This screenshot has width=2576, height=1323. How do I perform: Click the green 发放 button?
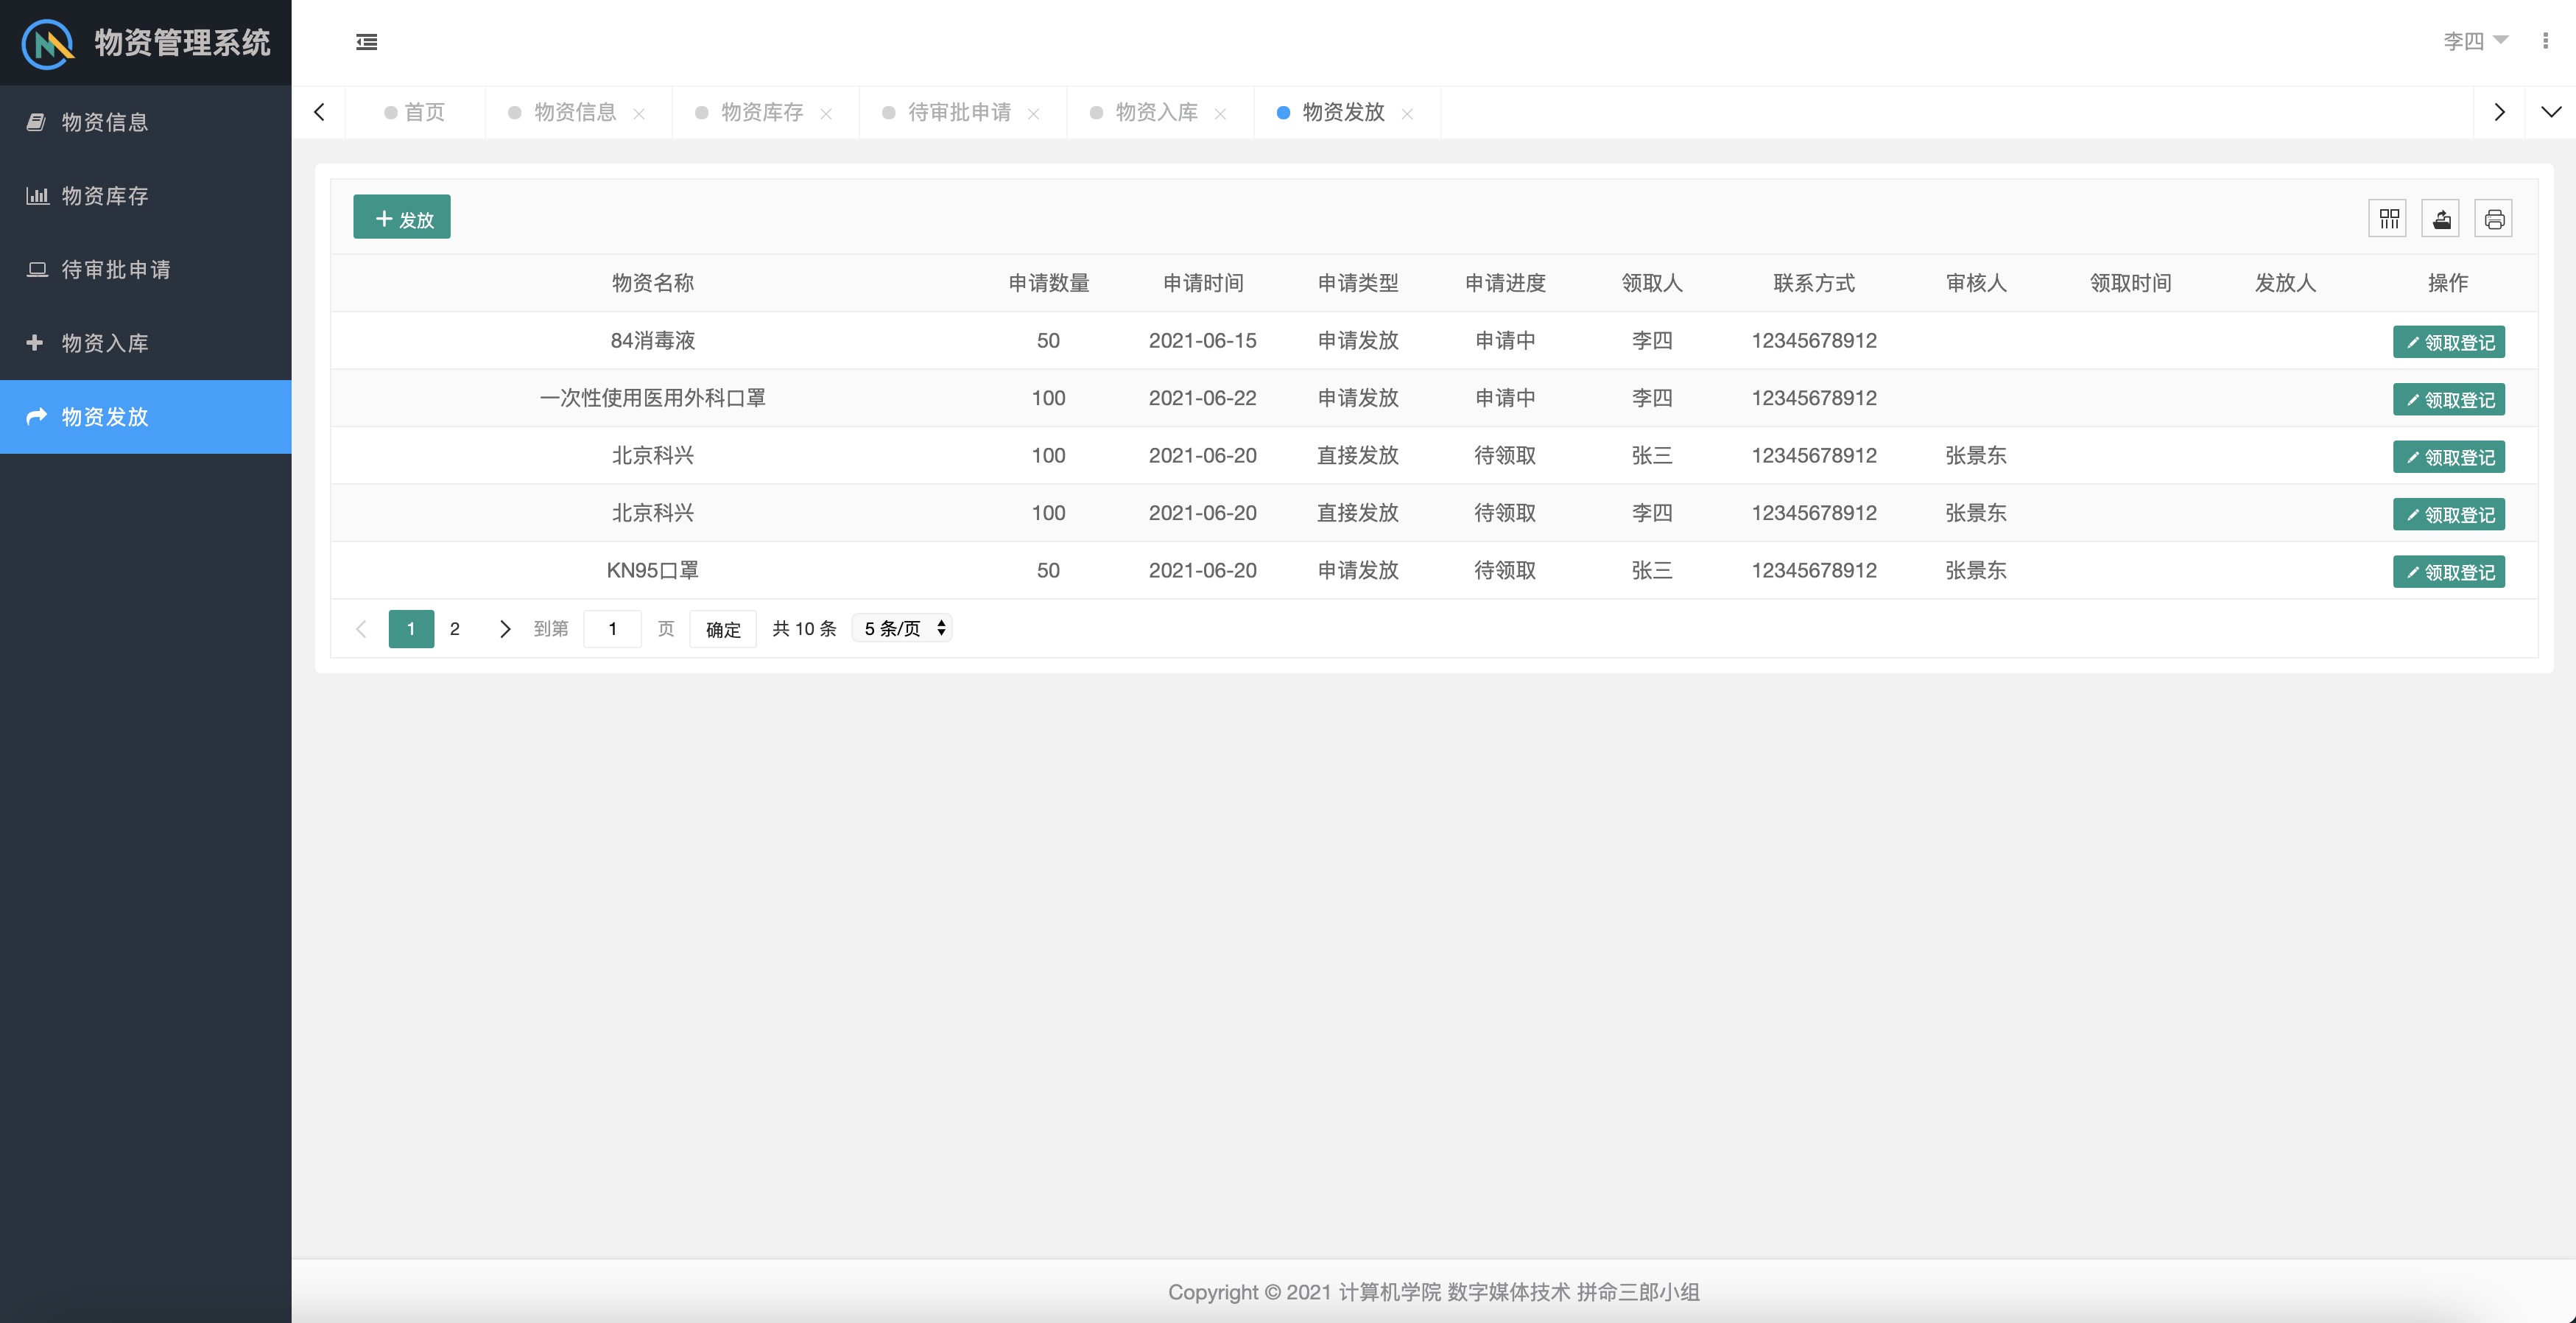(x=402, y=218)
